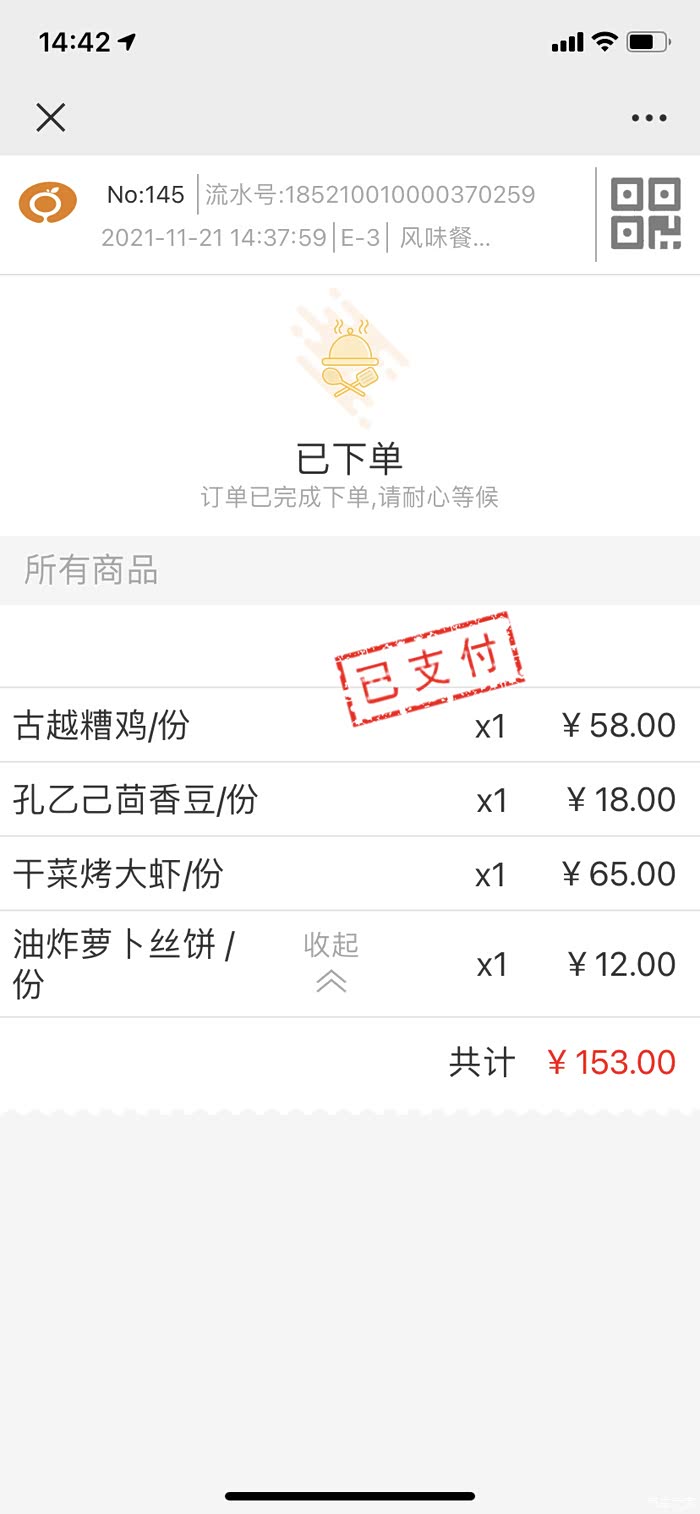Tap the 共计 ¥153.00 total amount
700x1514 pixels.
click(611, 1062)
